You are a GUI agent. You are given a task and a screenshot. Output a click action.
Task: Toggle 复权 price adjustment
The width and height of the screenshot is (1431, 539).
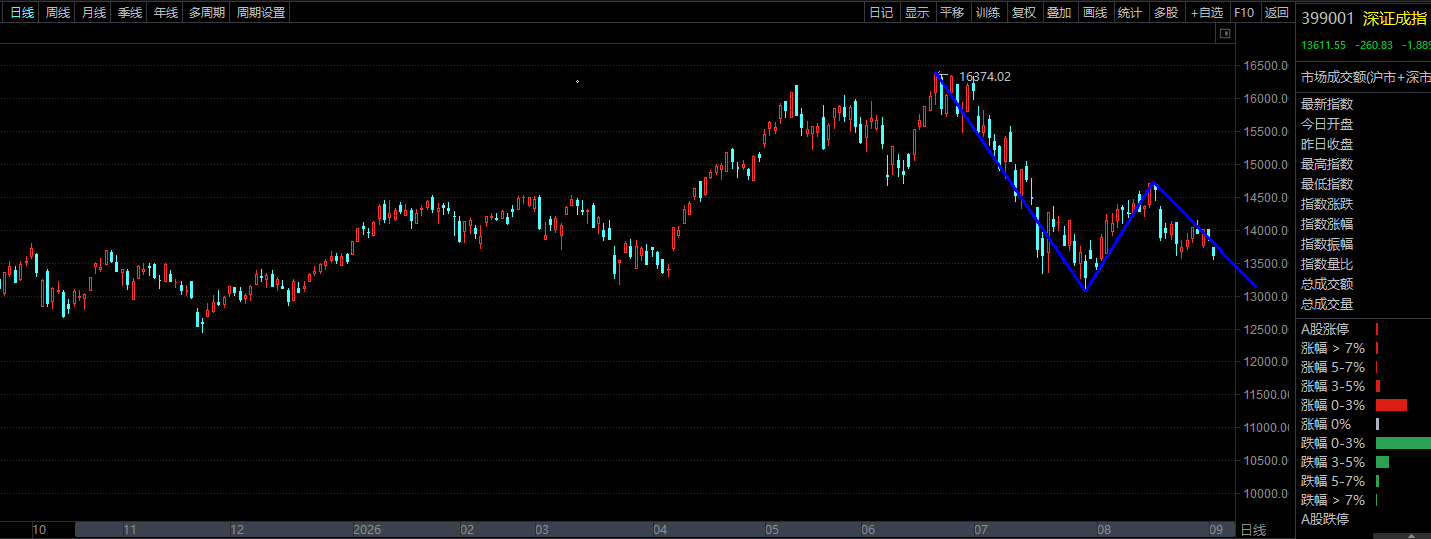[x=1024, y=13]
